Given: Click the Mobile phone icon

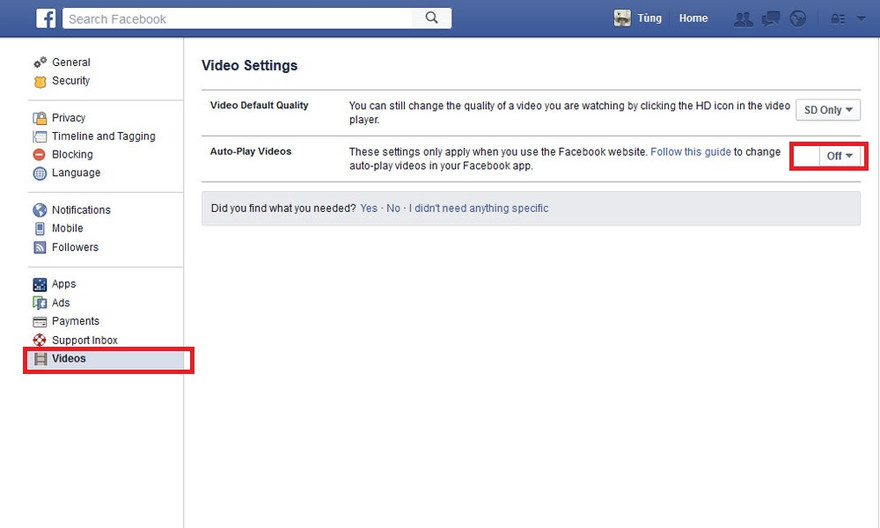Looking at the screenshot, I should [39, 228].
